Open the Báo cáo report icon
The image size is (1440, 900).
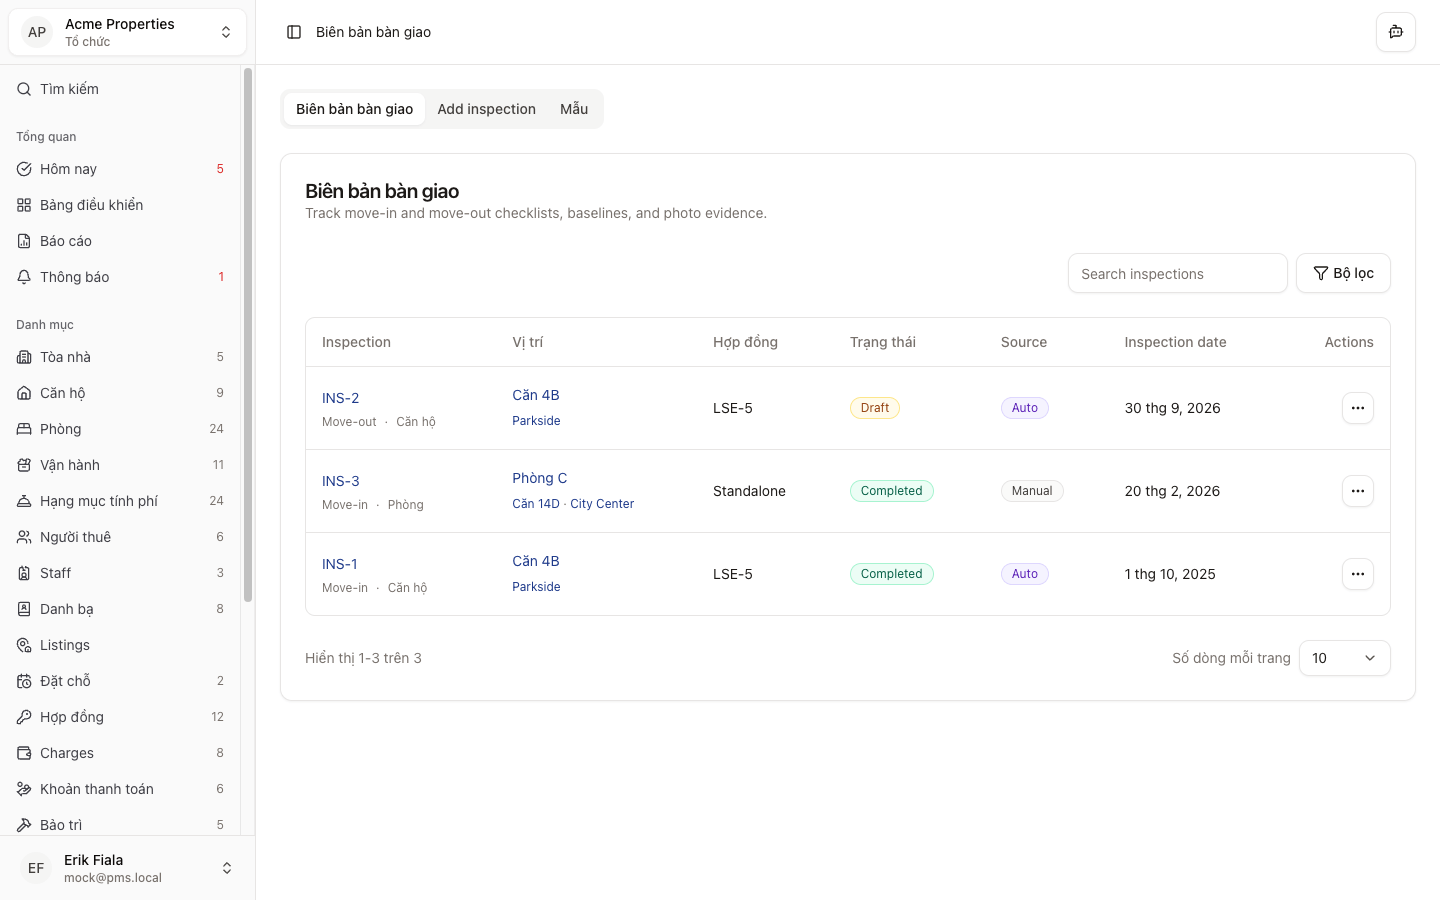[24, 241]
